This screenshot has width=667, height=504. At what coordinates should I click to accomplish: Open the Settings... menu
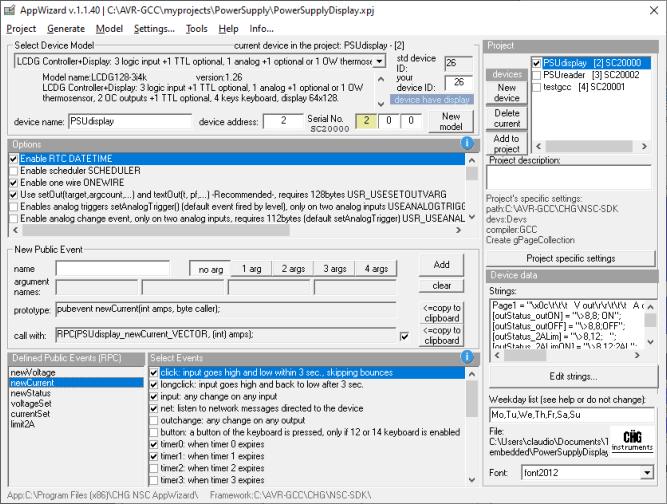point(154,28)
